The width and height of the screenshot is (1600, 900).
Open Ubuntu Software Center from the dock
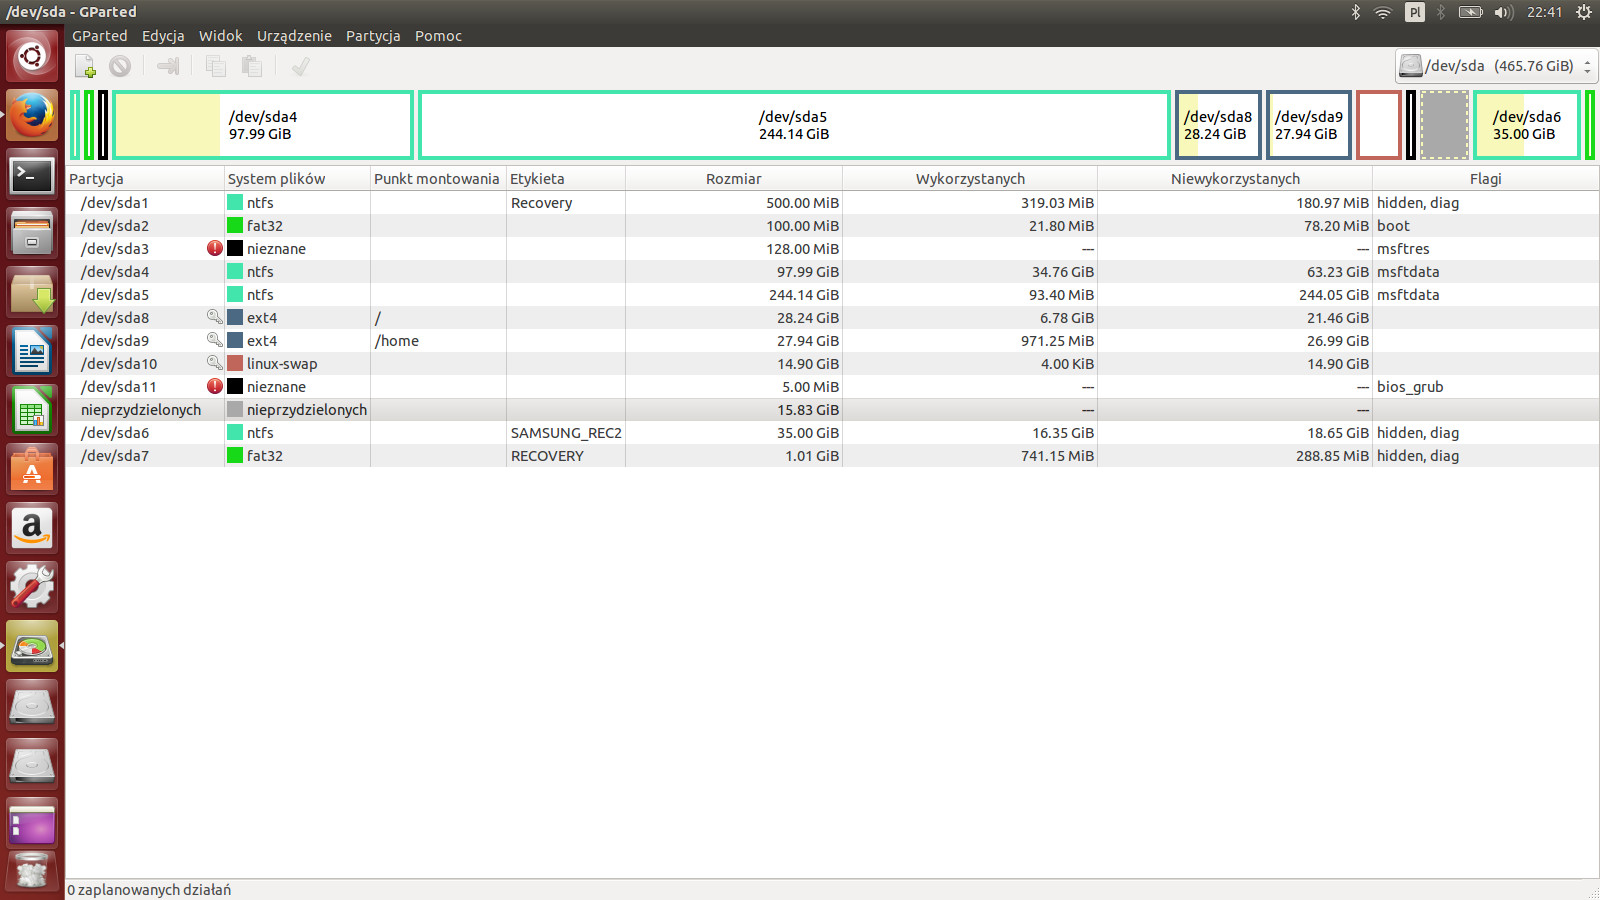(32, 469)
